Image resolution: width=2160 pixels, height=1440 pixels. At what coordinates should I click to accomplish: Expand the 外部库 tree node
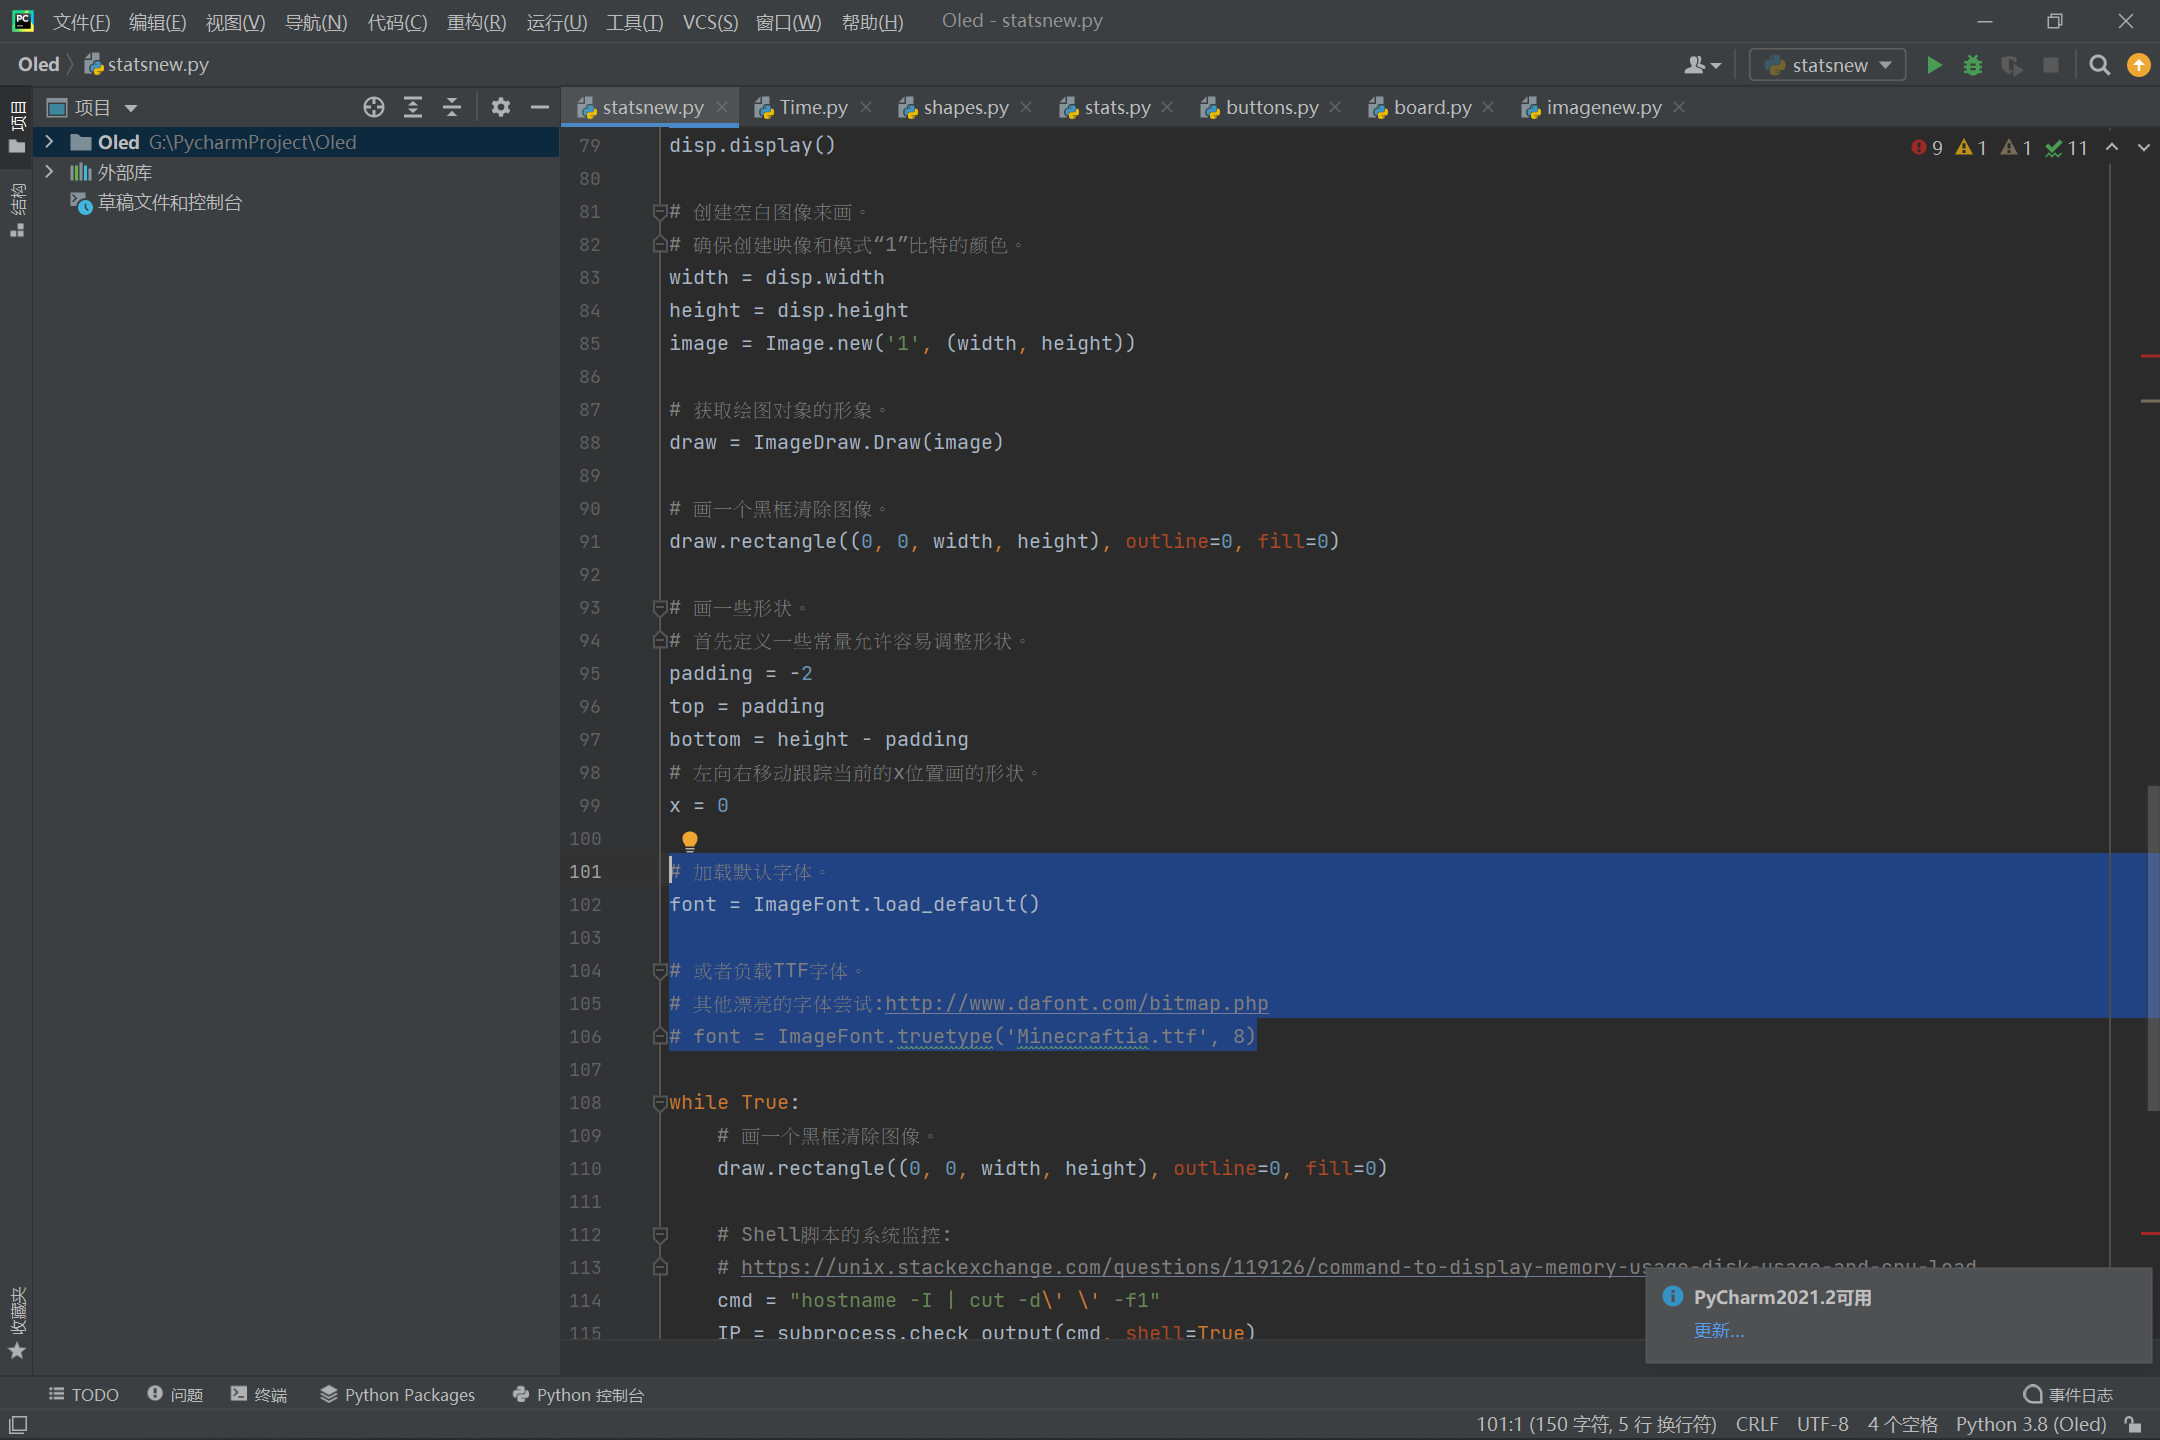coord(49,172)
